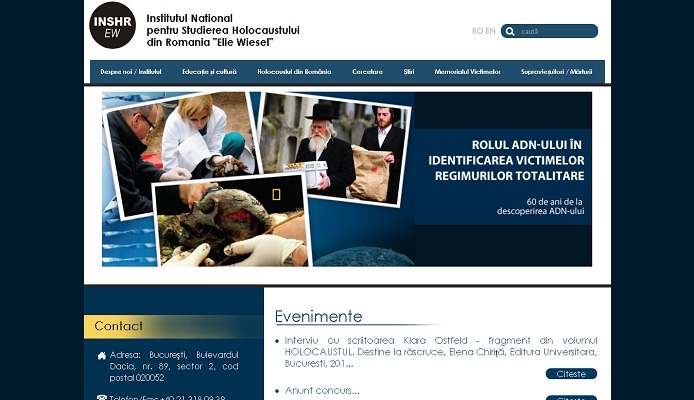This screenshot has height=400, width=694.
Task: Click the institute title text in header
Action: click(223, 31)
